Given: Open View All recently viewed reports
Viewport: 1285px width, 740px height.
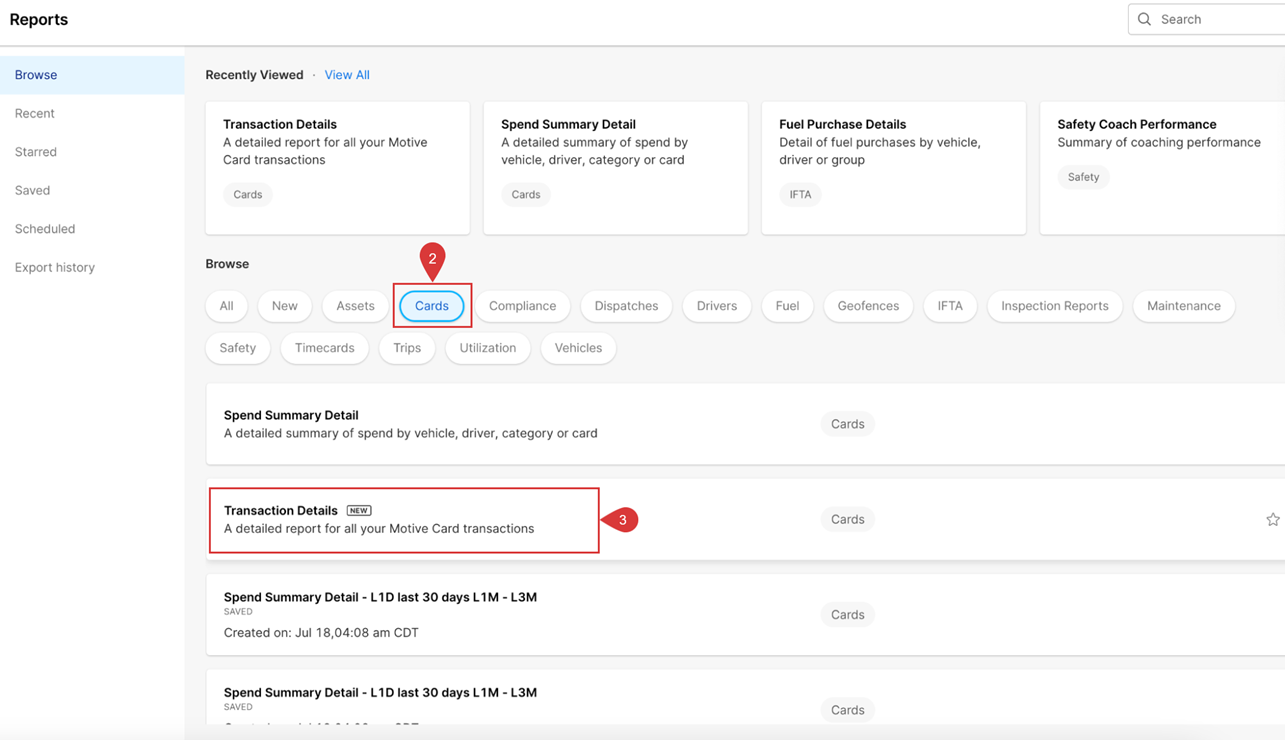Looking at the screenshot, I should (347, 75).
